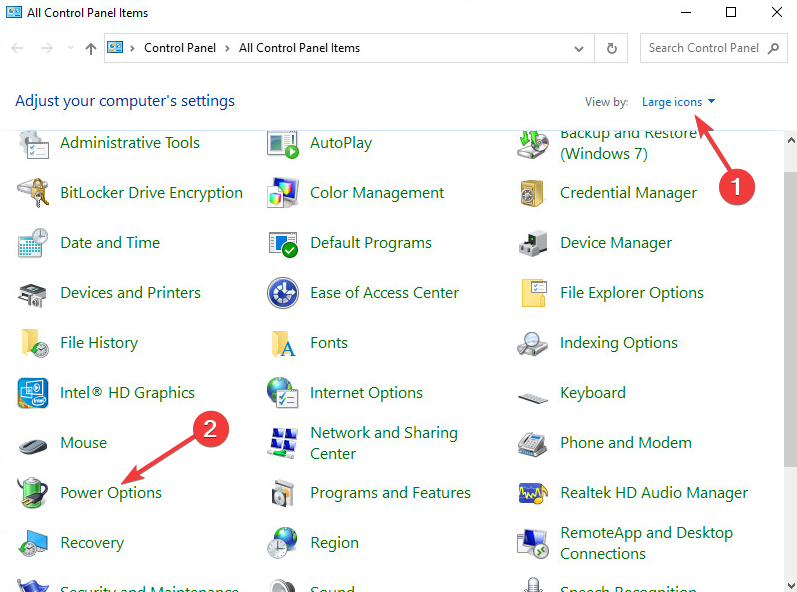Click the Ease of Access Center icon
Viewport: 797px width, 592px height.
click(283, 293)
